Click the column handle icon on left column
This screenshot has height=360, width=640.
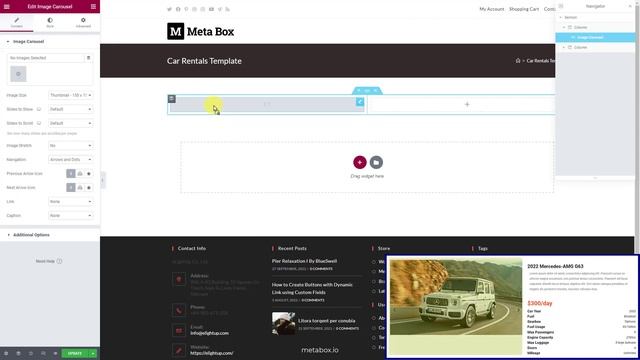point(171,99)
